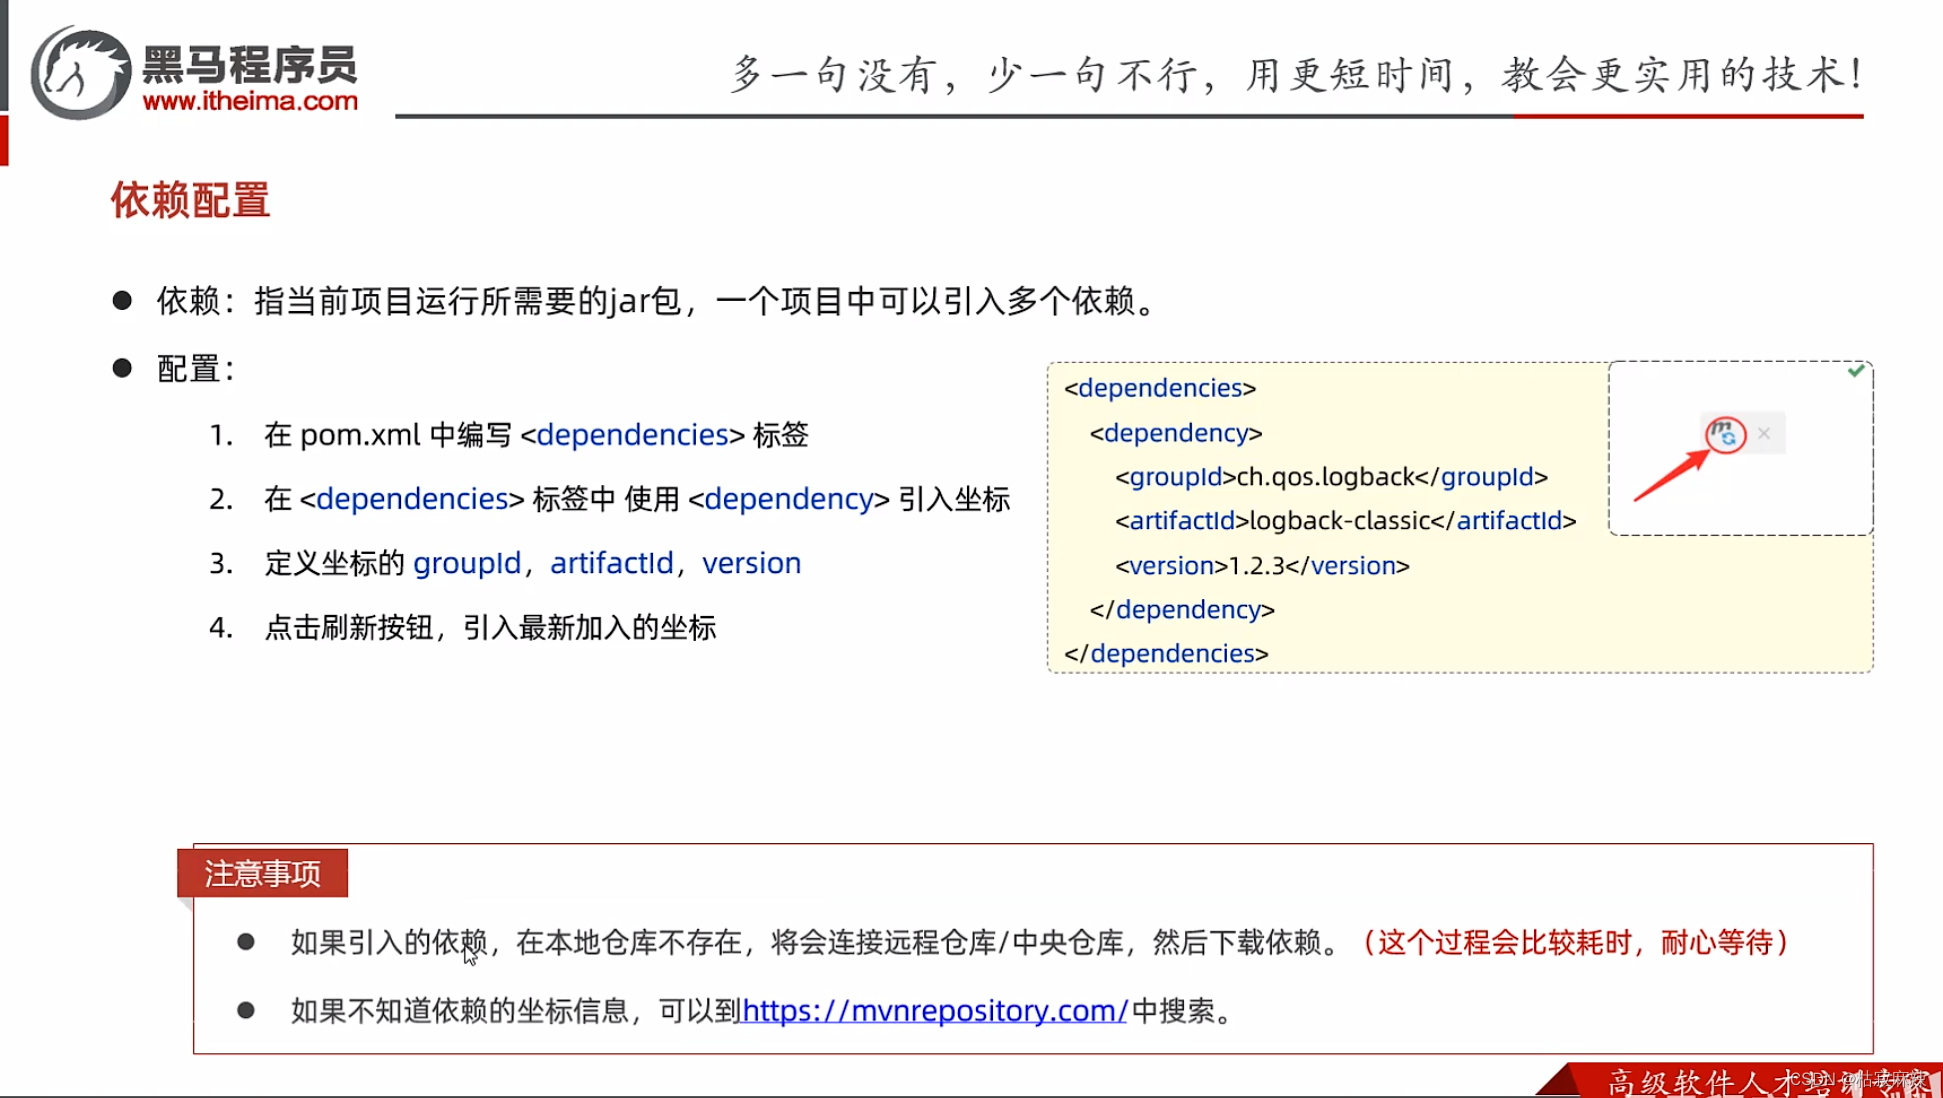Image resolution: width=1943 pixels, height=1098 pixels.
Task: Click the blue artifactId keyword in step 3
Action: [x=611, y=563]
